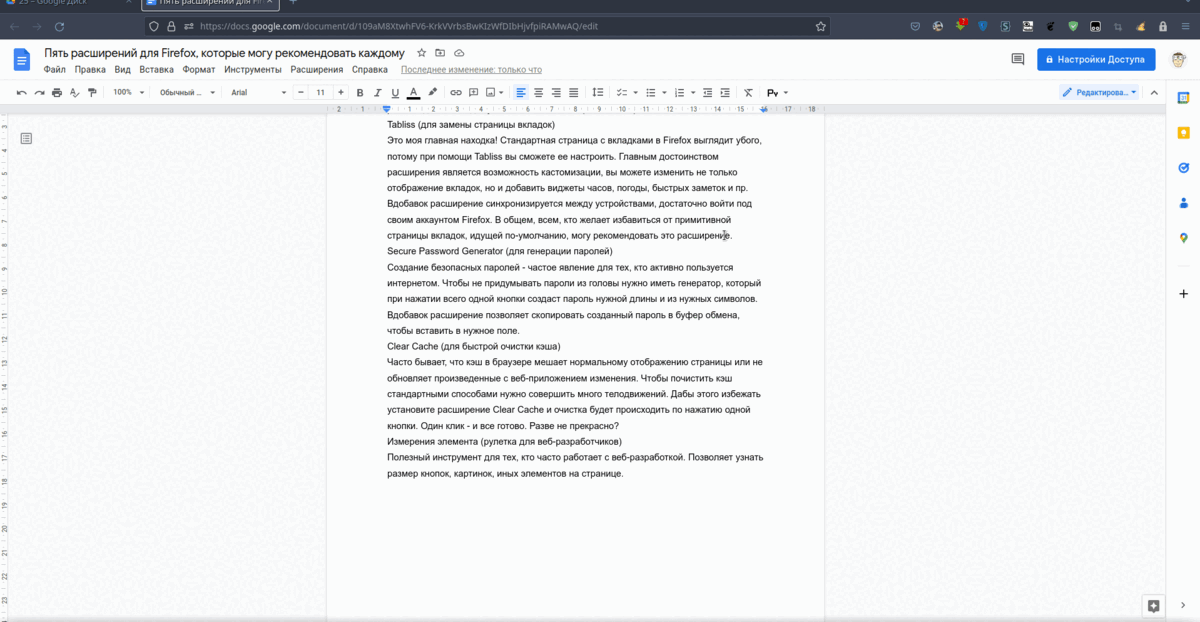The height and width of the screenshot is (622, 1200).
Task: Open Google Contacts in the side panel
Action: tap(1183, 203)
